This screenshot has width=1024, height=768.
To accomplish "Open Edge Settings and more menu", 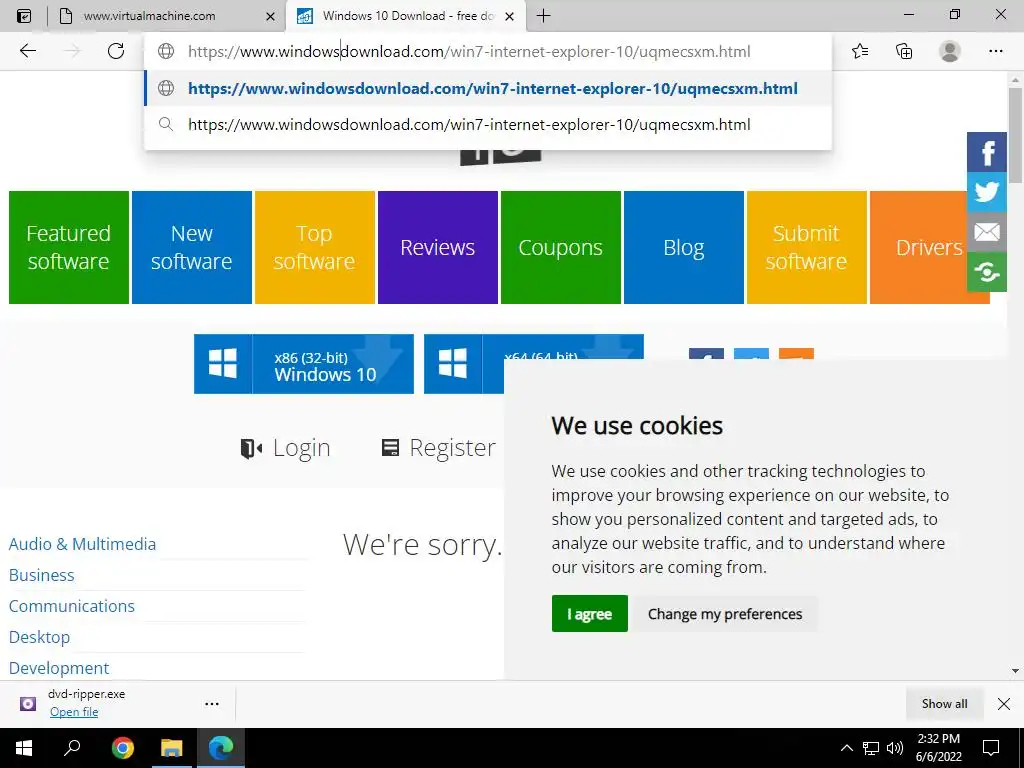I will pos(995,51).
